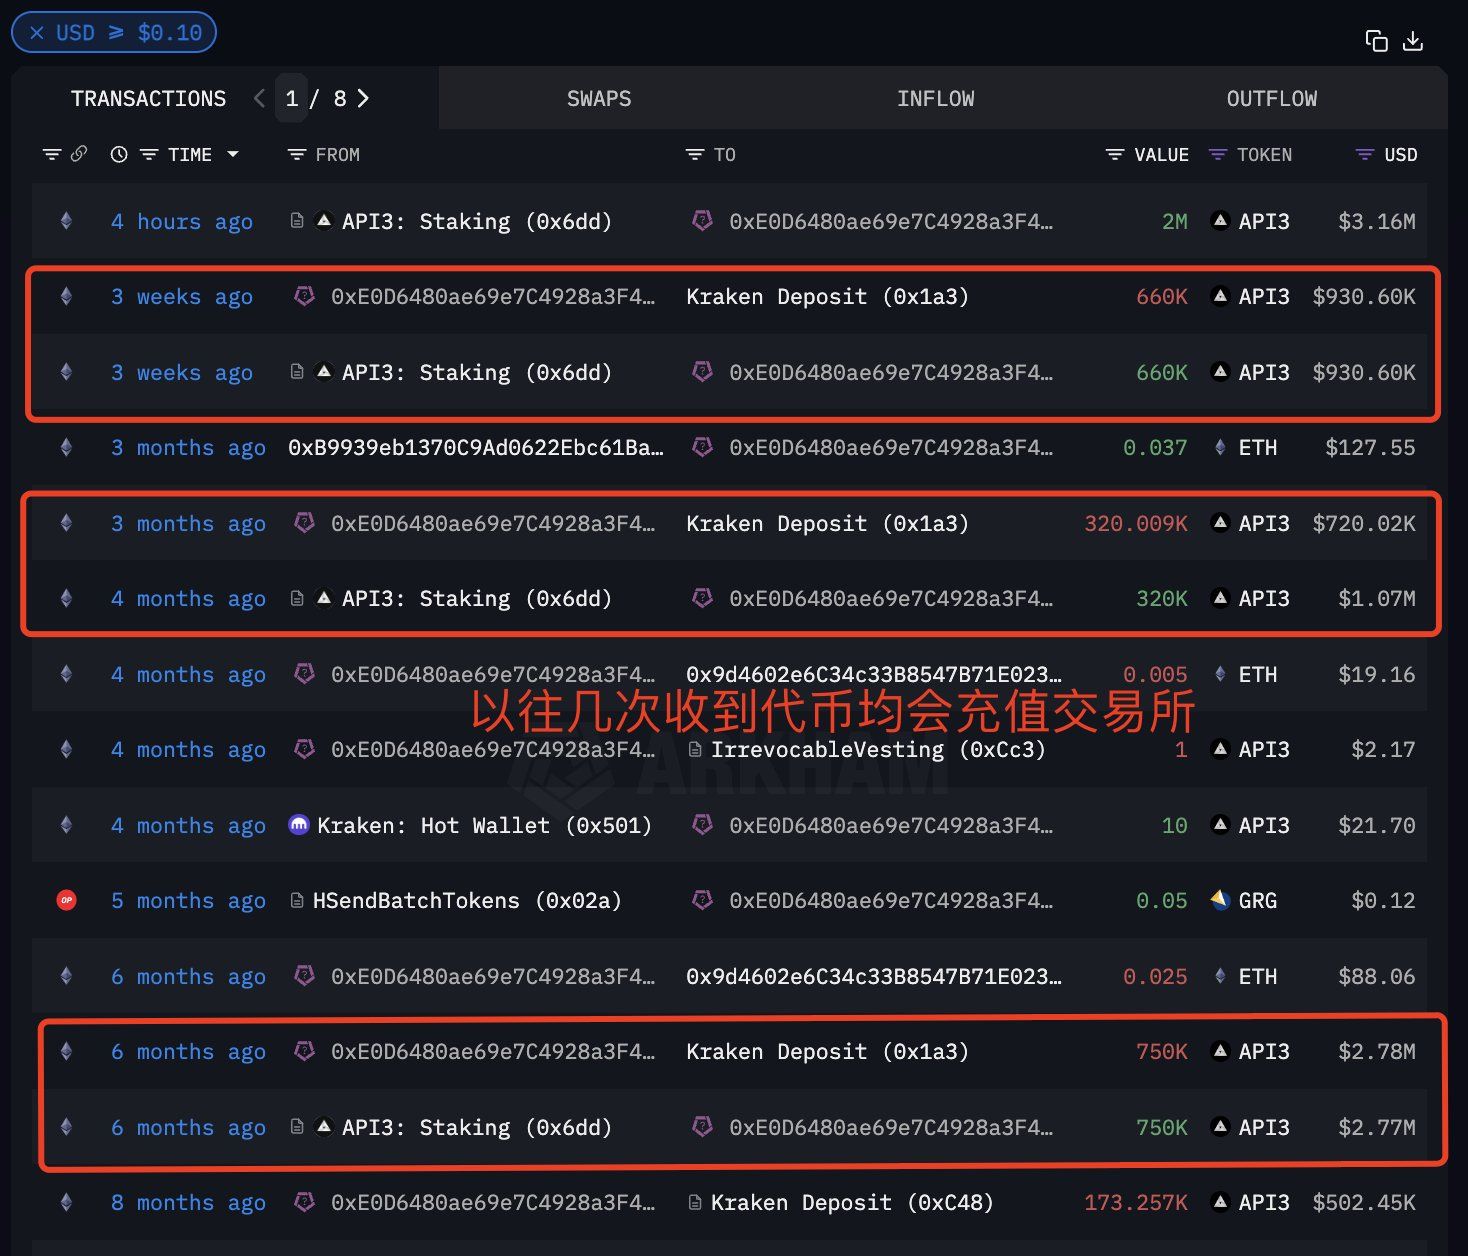Click the $502.45K USD amount

point(1364,1203)
